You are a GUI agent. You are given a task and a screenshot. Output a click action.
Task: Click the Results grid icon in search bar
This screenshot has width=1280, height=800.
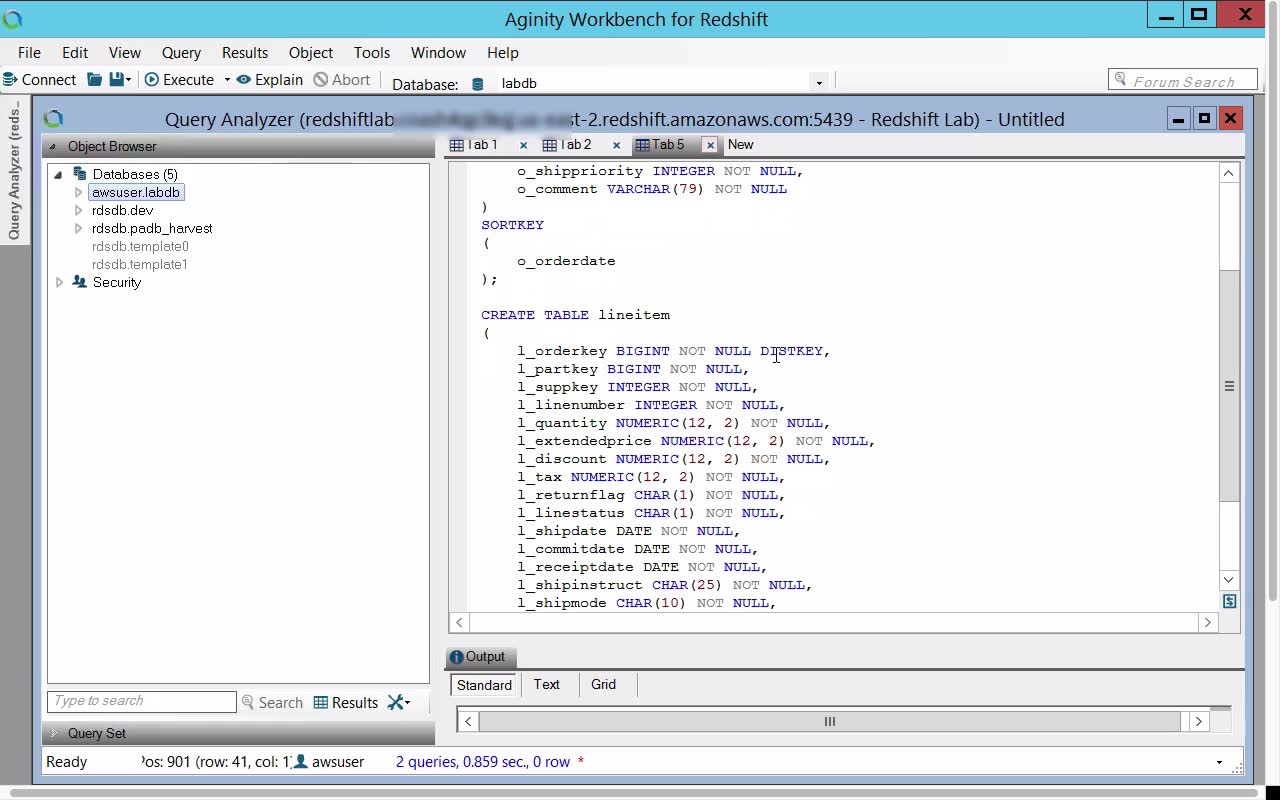321,702
